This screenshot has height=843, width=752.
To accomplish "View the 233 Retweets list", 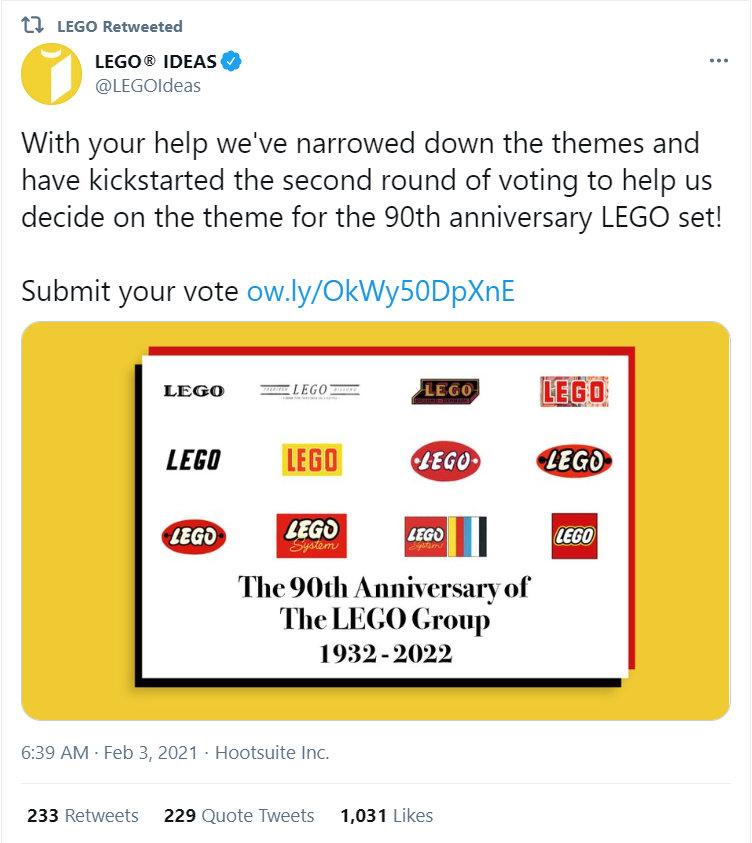I will tap(83, 815).
